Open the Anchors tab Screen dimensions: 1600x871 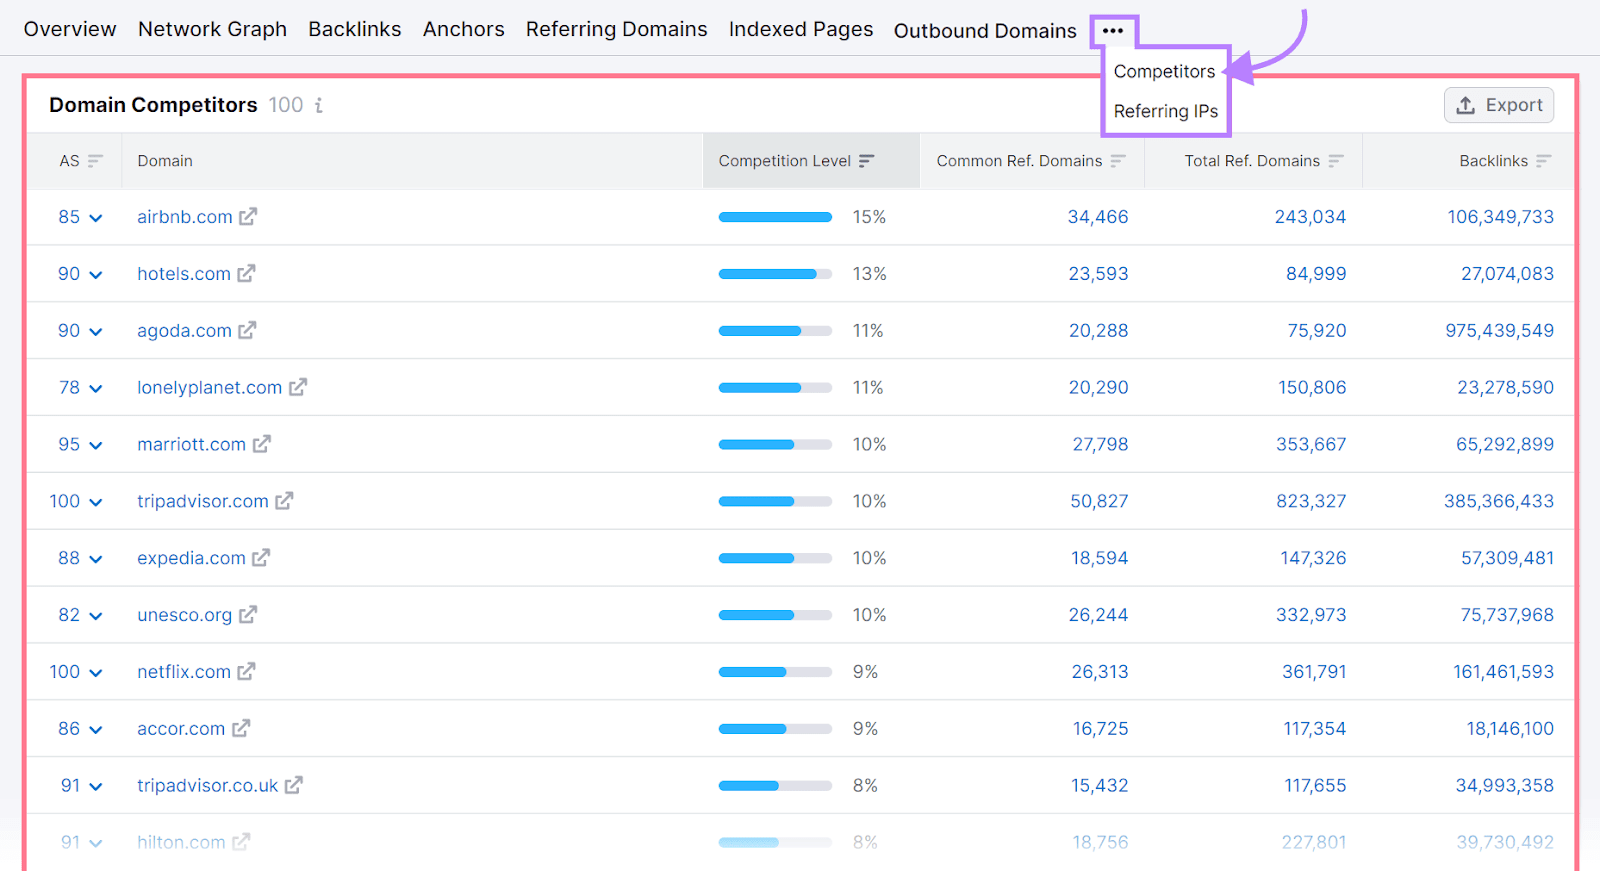(464, 29)
